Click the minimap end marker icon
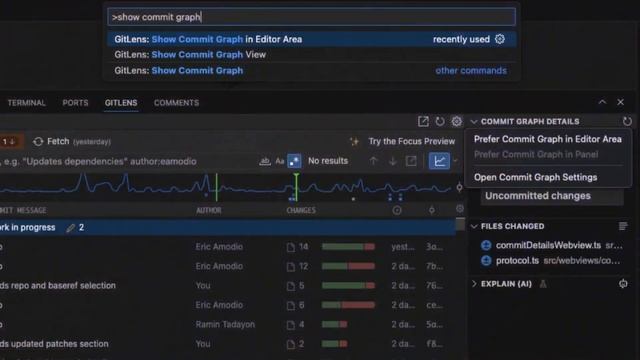This screenshot has width=640, height=360. [x=459, y=187]
